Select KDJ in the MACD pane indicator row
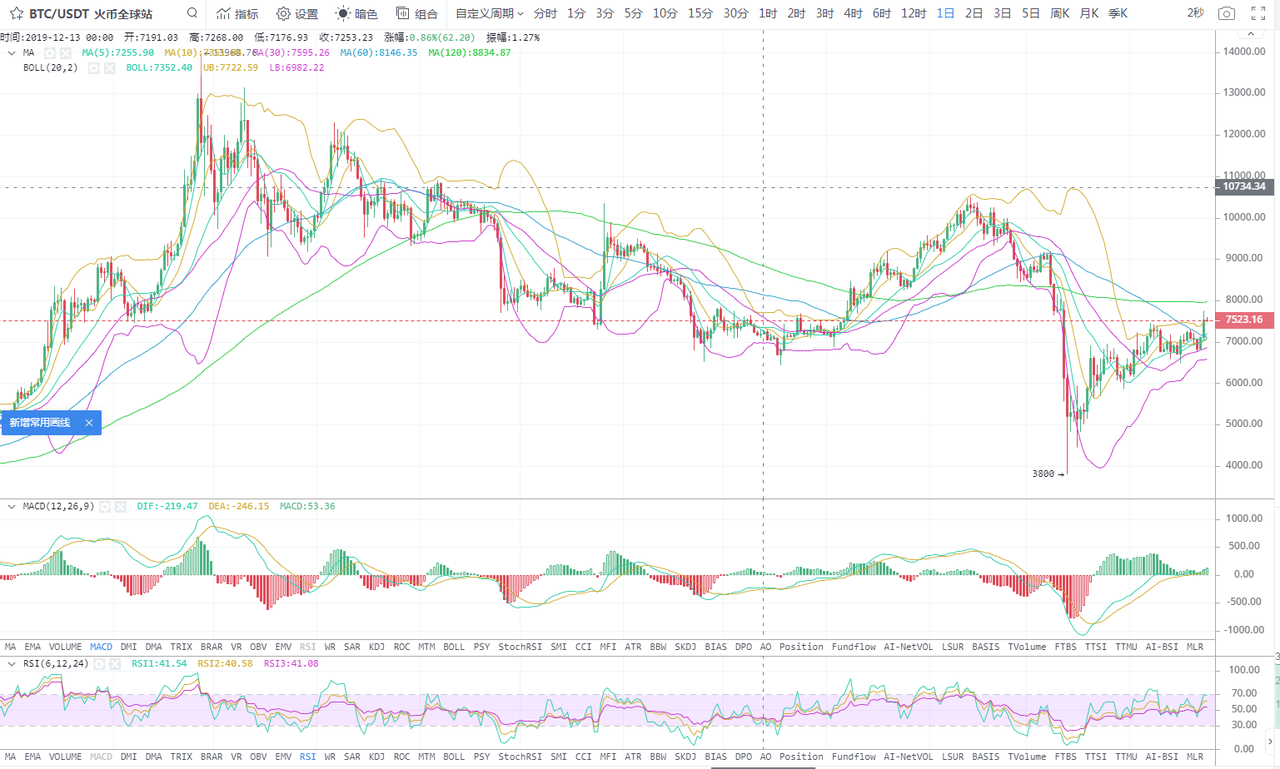Screen dimensions: 1280x769 (377, 647)
